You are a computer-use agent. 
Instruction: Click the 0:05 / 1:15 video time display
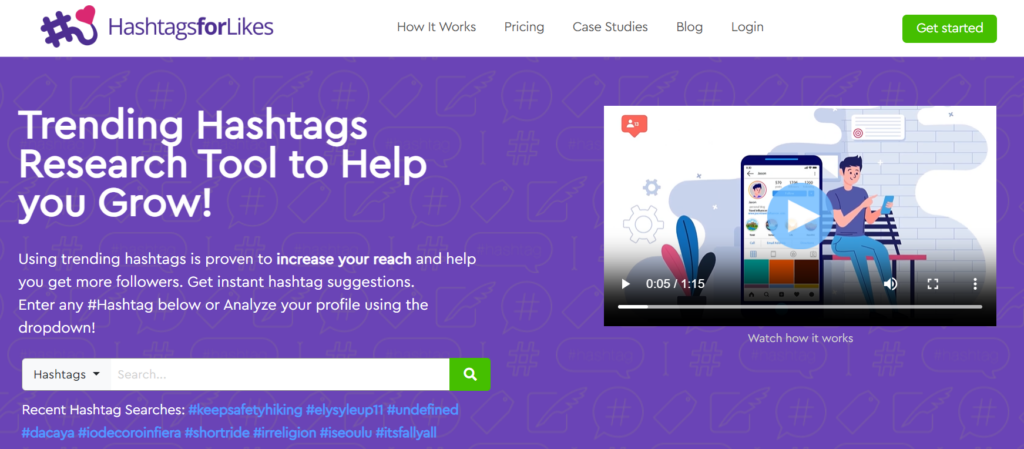pyautogui.click(x=675, y=284)
